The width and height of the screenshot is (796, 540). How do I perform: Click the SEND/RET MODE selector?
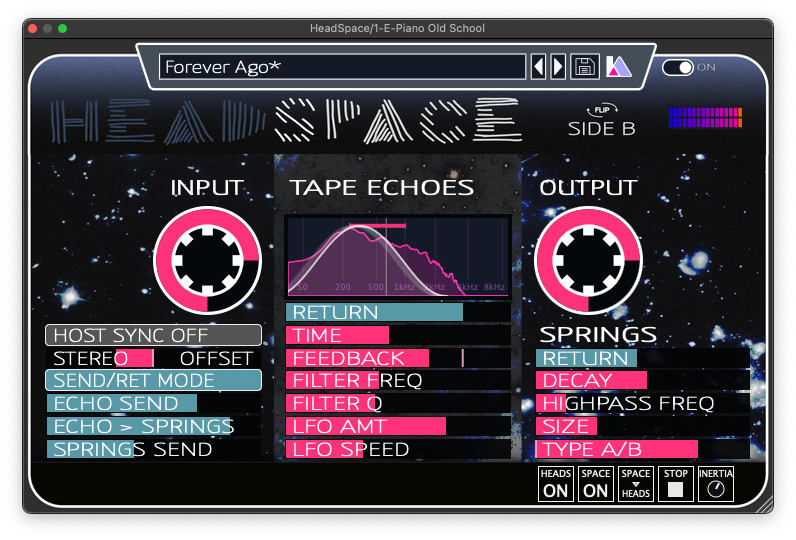click(x=153, y=380)
